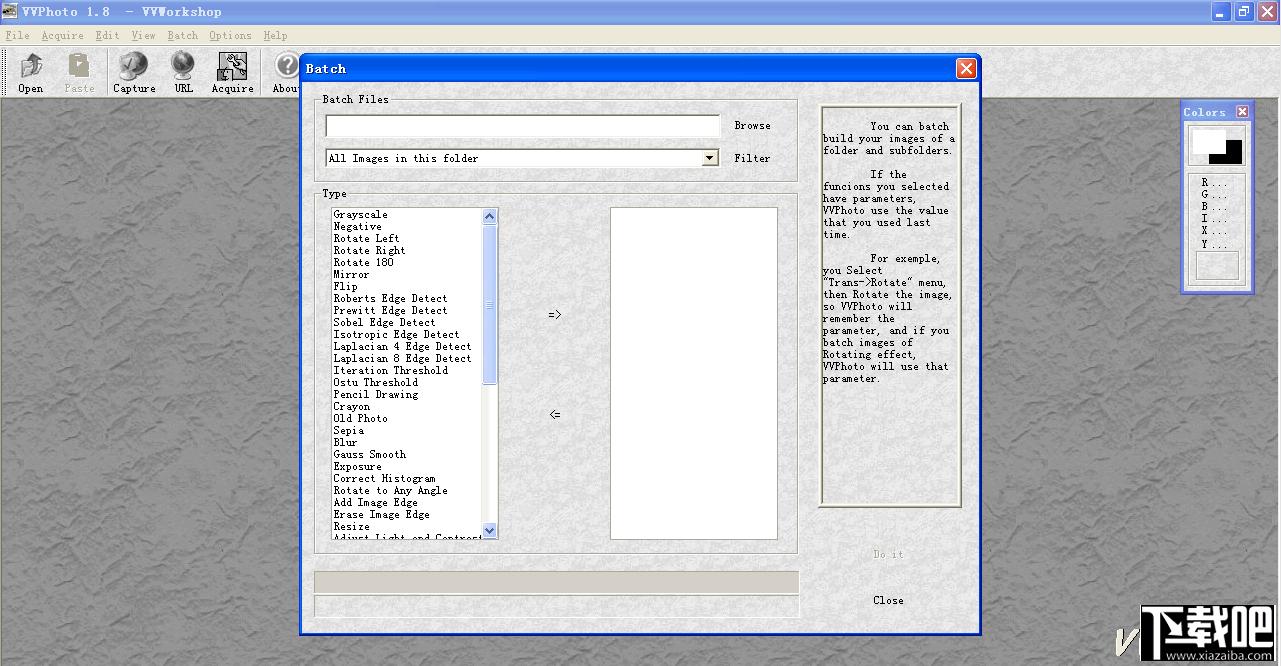Click the URL globe icon

[183, 67]
